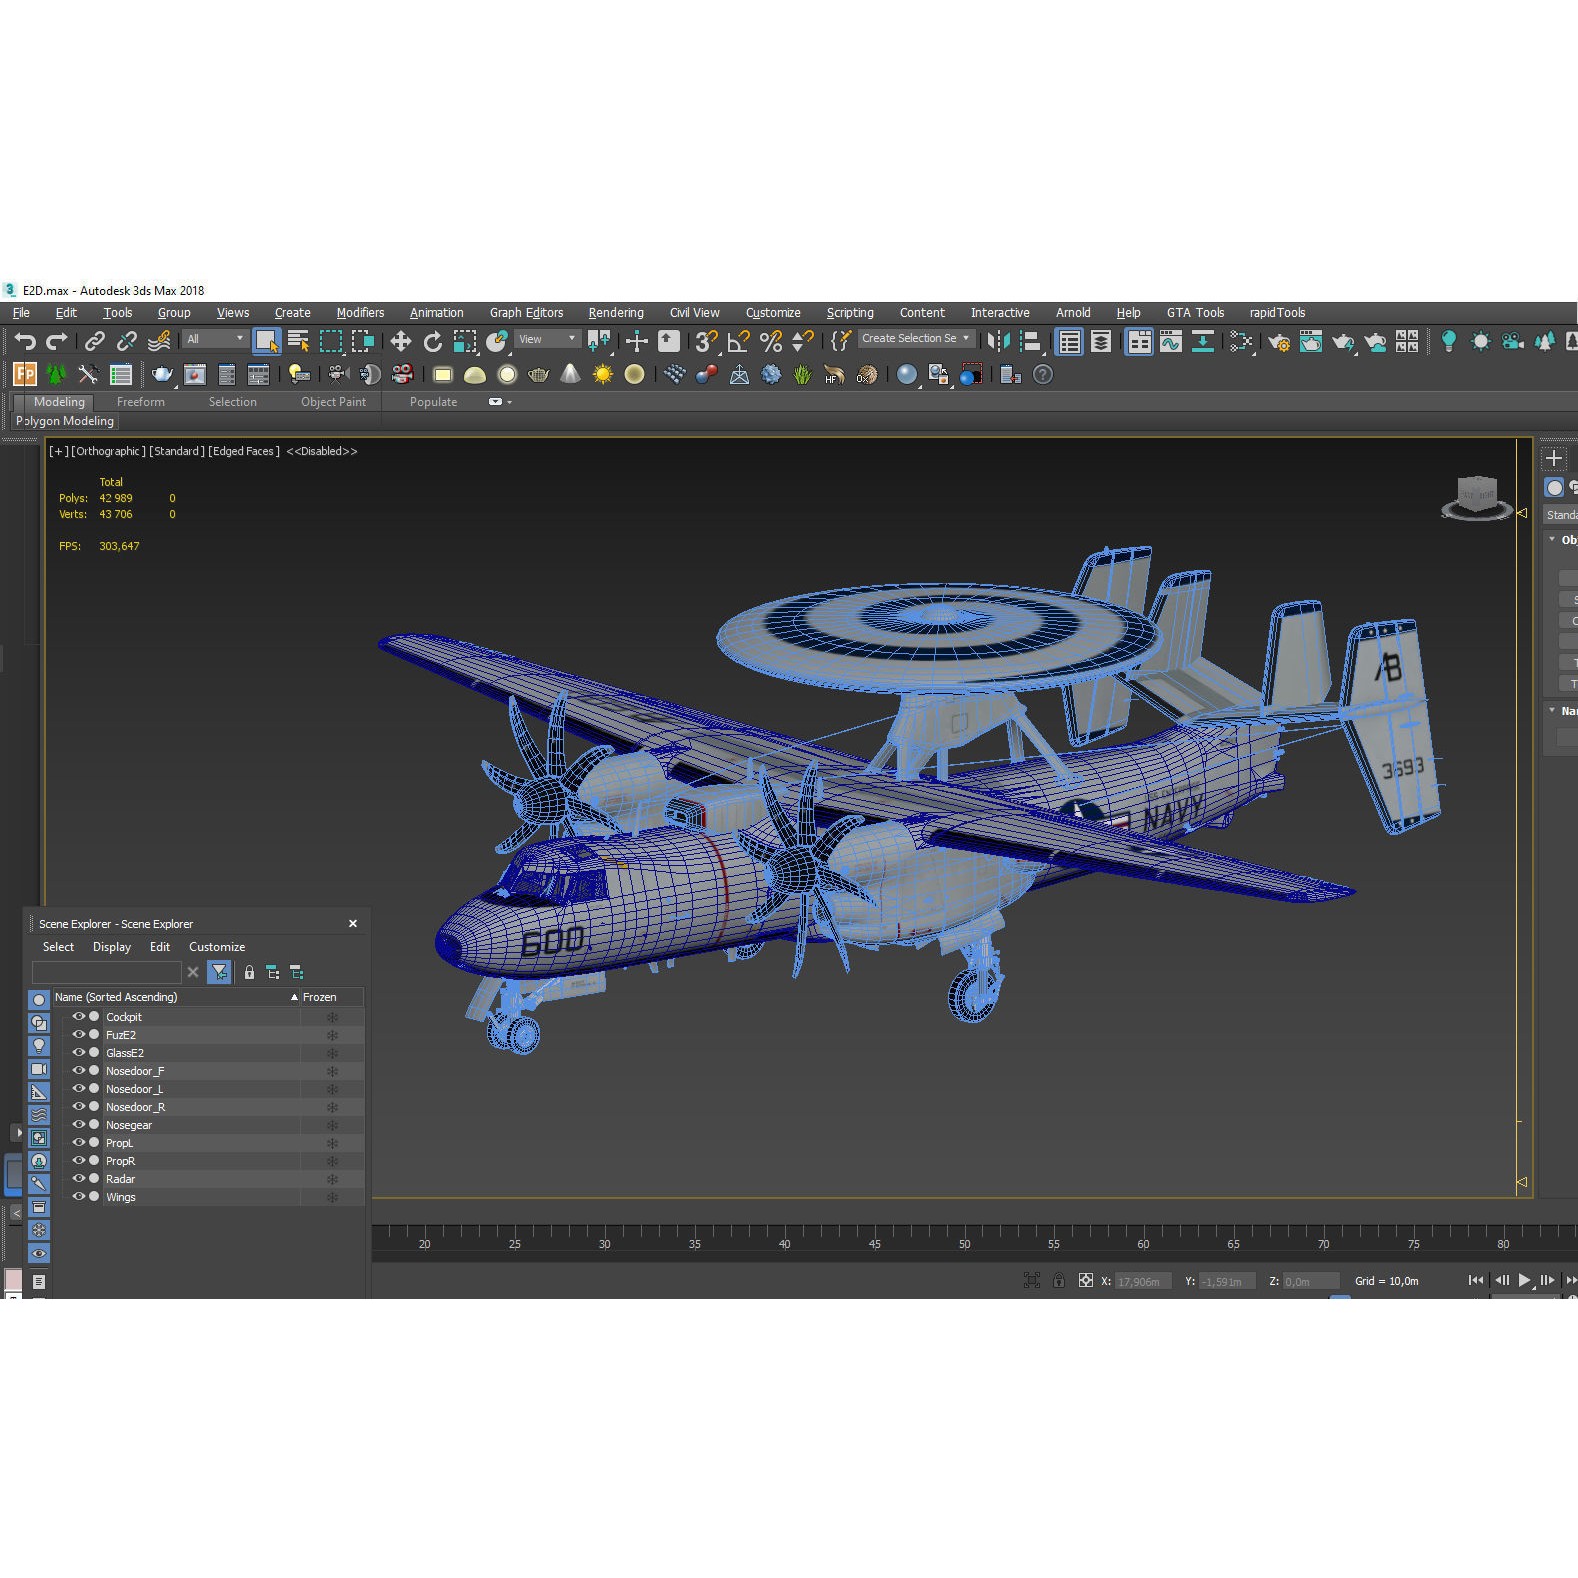This screenshot has height=1578, width=1578.
Task: Toggle Scene Explorer from main toolbar
Action: click(1069, 342)
